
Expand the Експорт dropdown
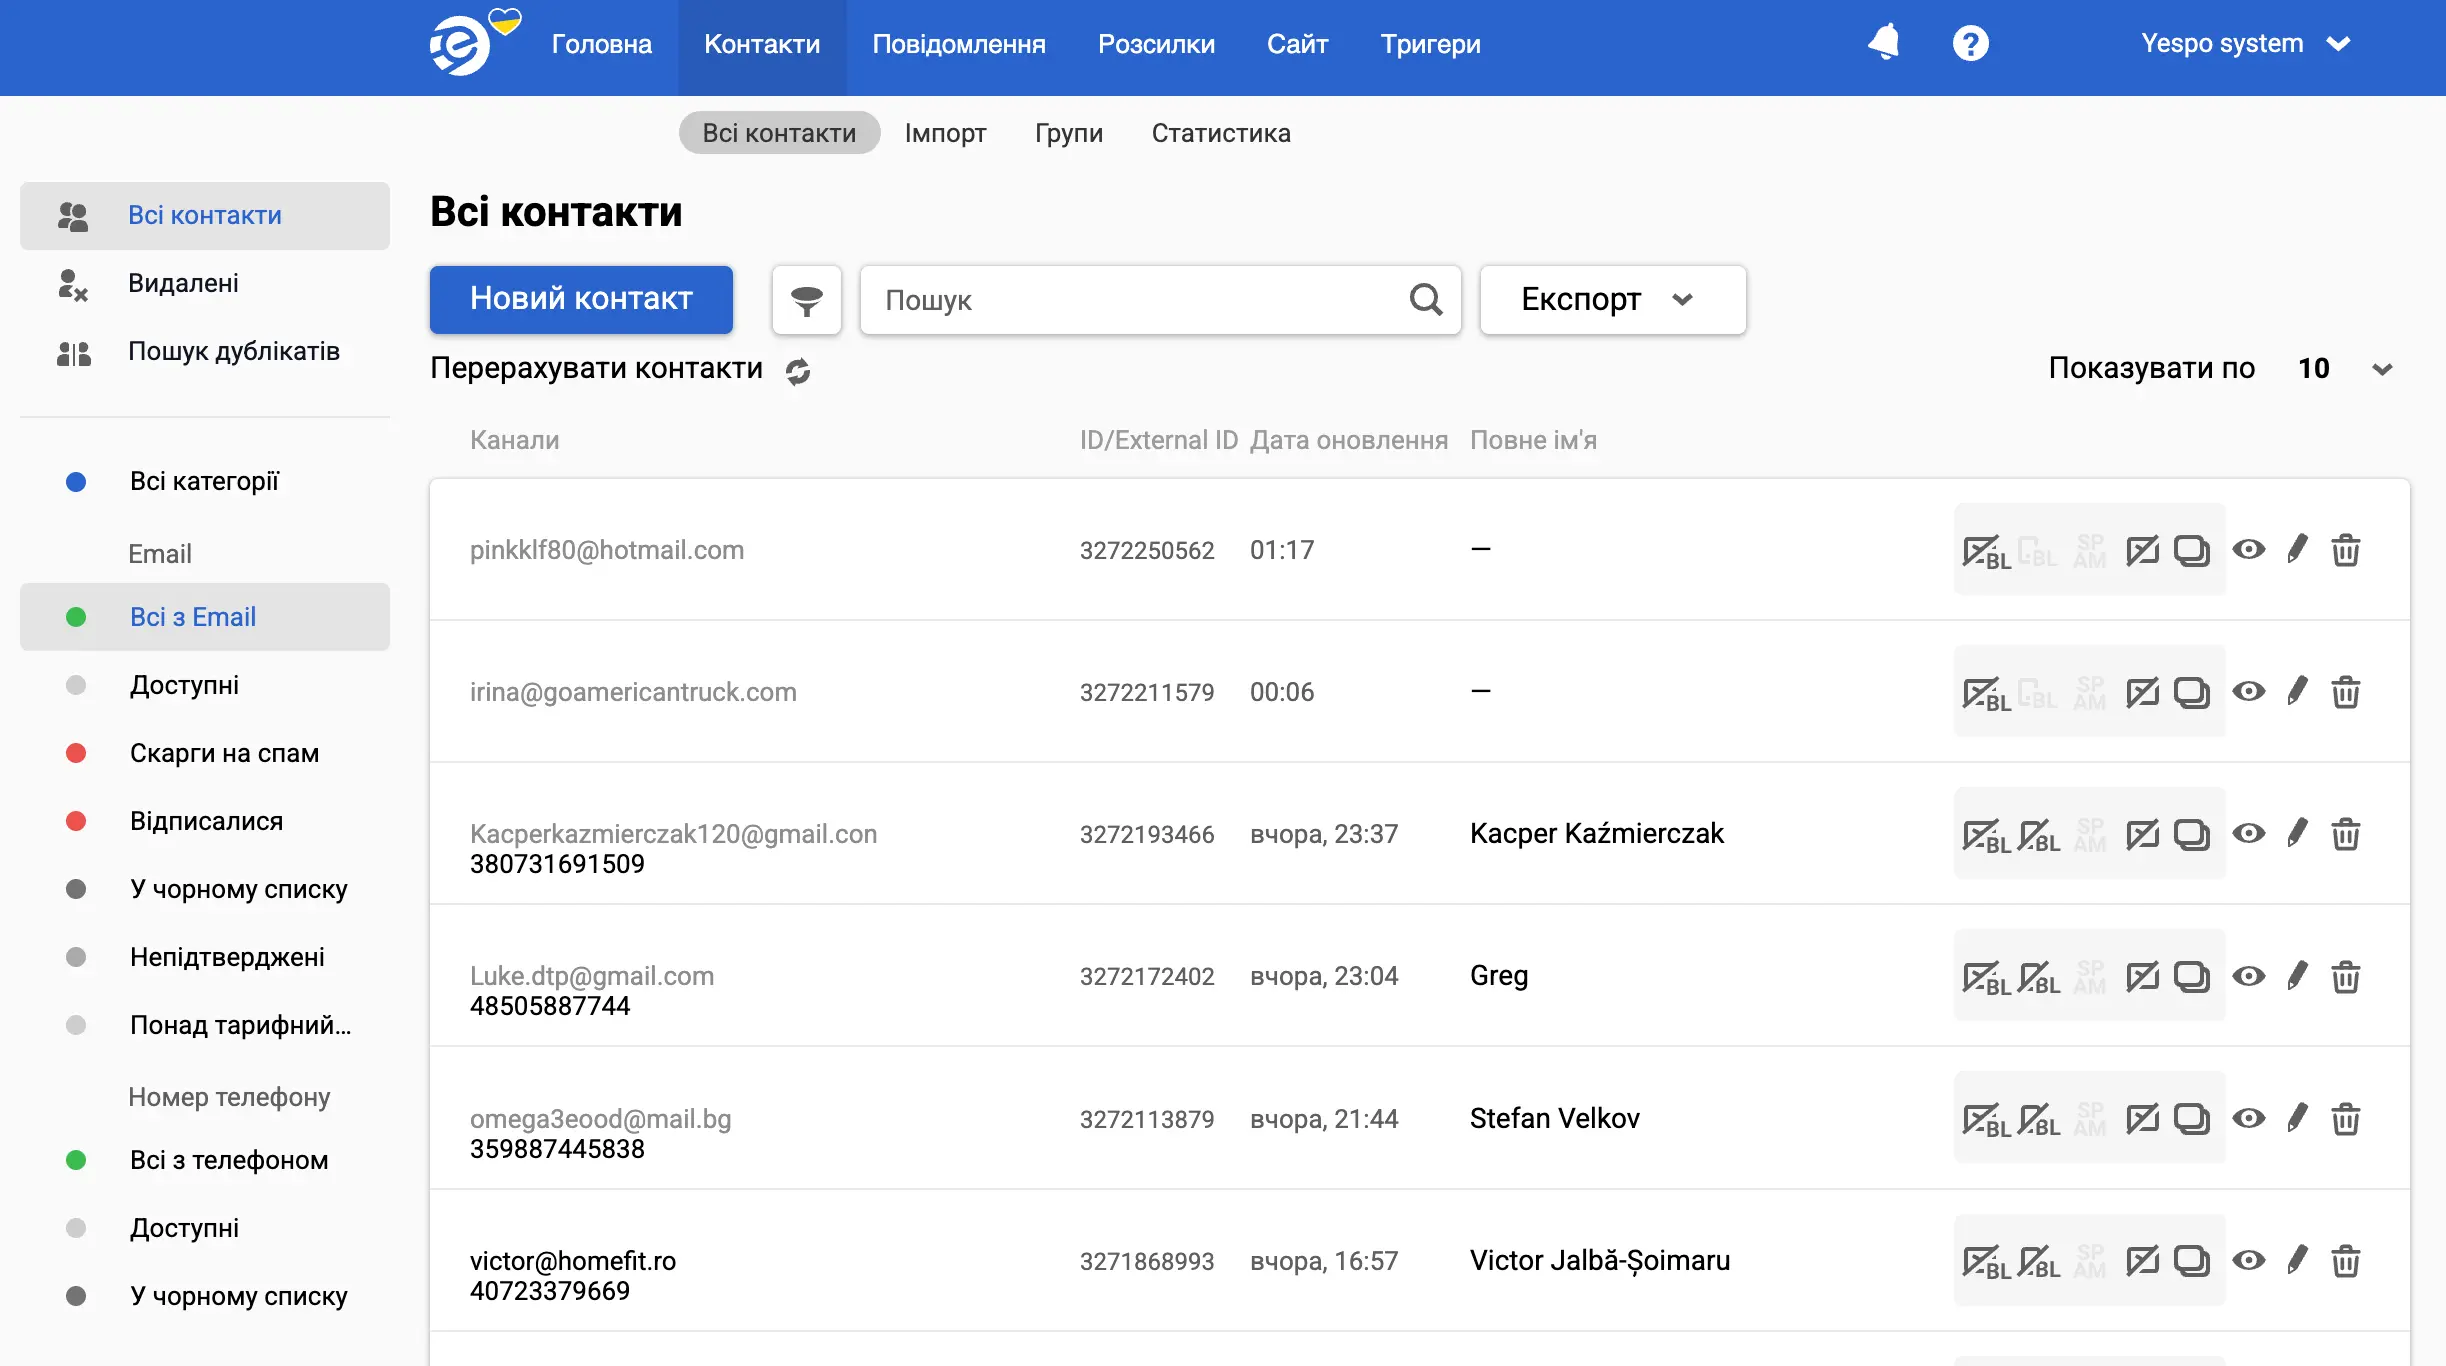(x=1612, y=299)
